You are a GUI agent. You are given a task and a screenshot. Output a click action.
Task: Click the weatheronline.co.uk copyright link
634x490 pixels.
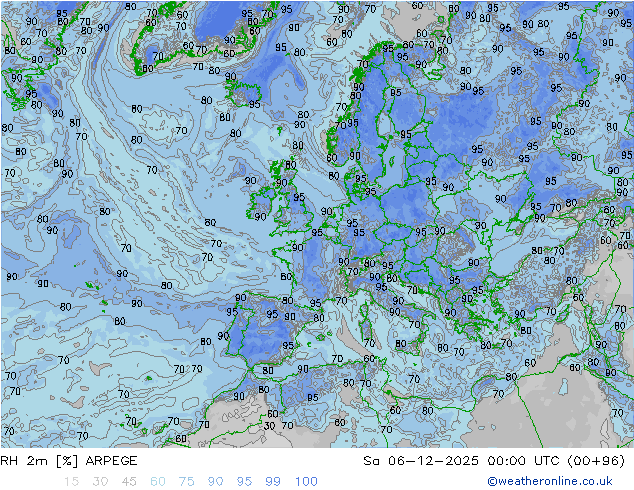coord(550,481)
